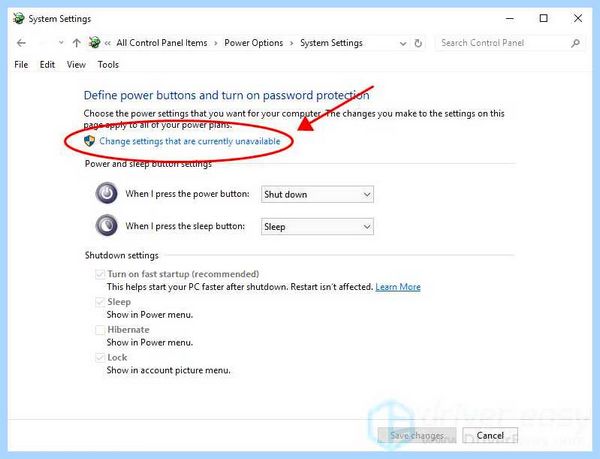
Task: Click 'Show in account picture menu.' text
Action: click(169, 370)
